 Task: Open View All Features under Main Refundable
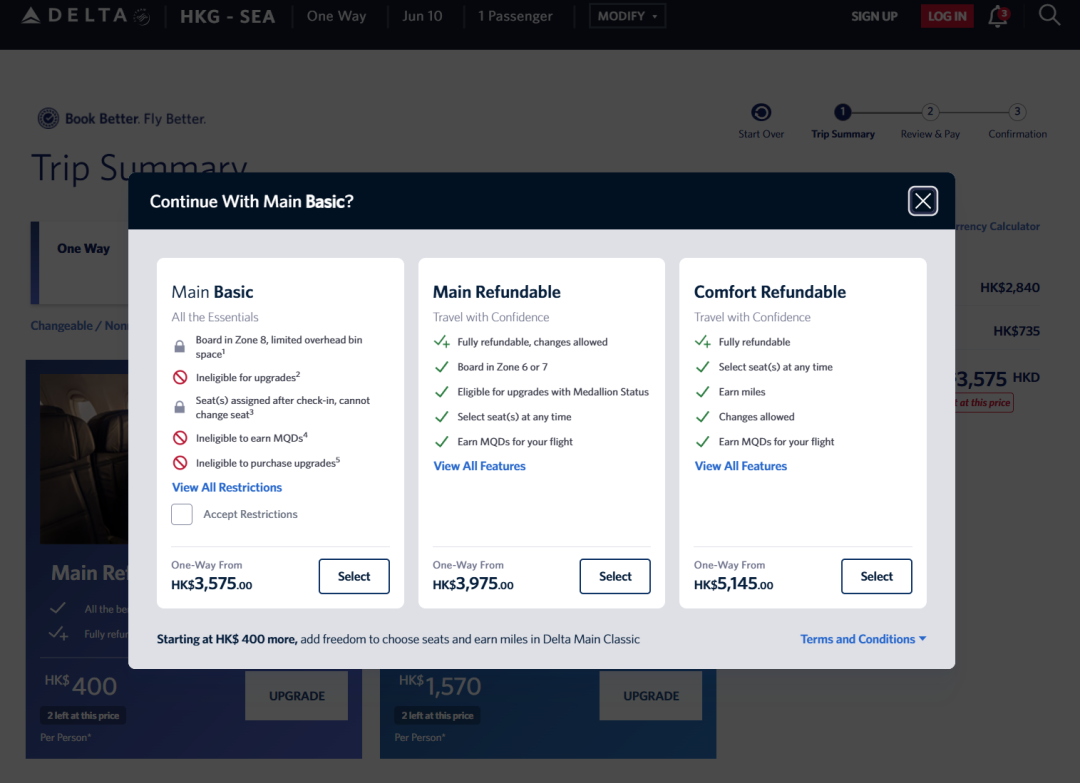[479, 466]
